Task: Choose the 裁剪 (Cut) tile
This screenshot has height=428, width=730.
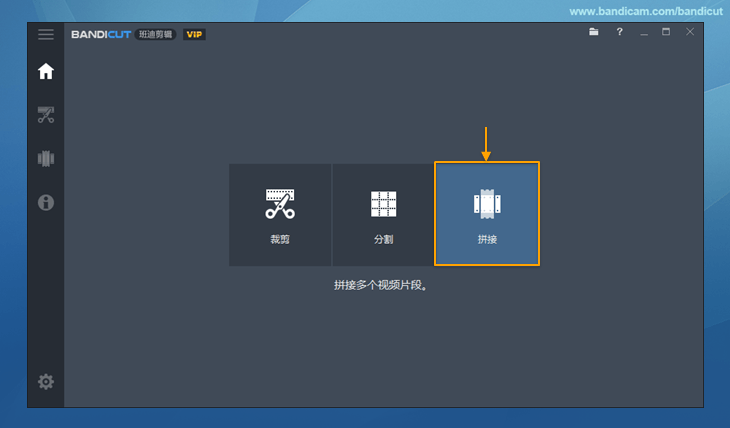Action: pos(280,215)
